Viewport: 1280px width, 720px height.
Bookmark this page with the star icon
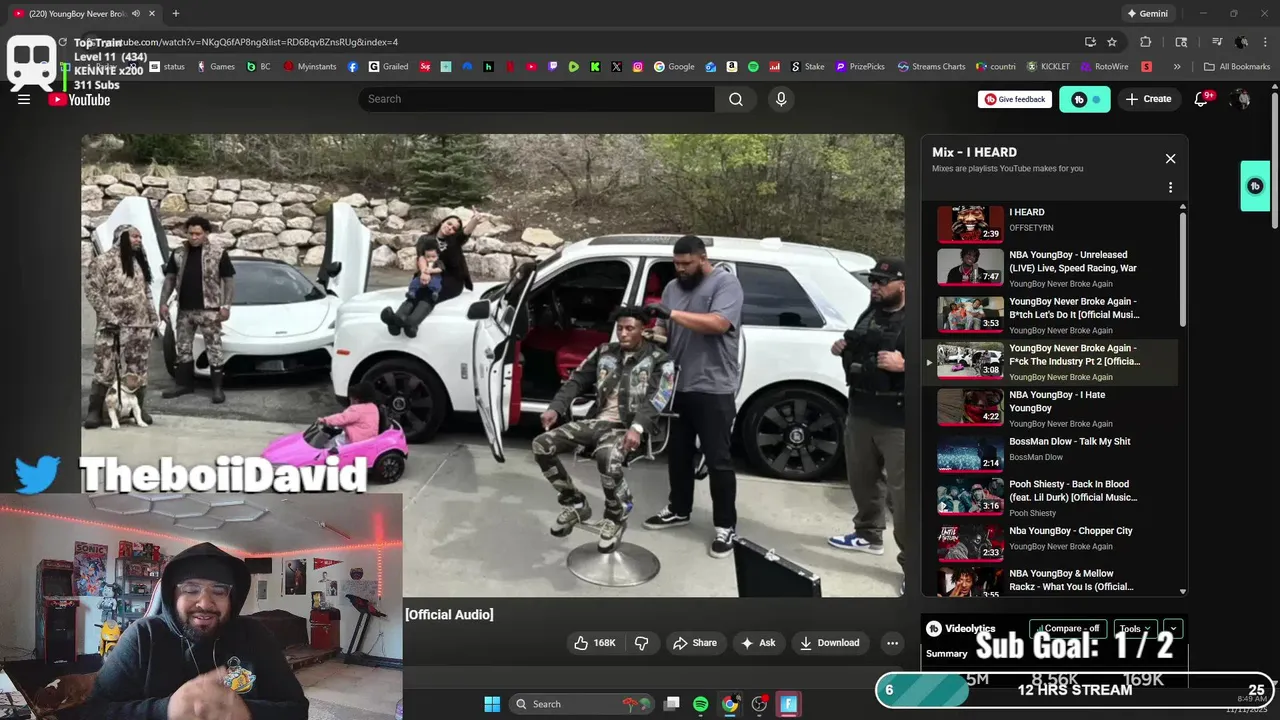[1112, 42]
